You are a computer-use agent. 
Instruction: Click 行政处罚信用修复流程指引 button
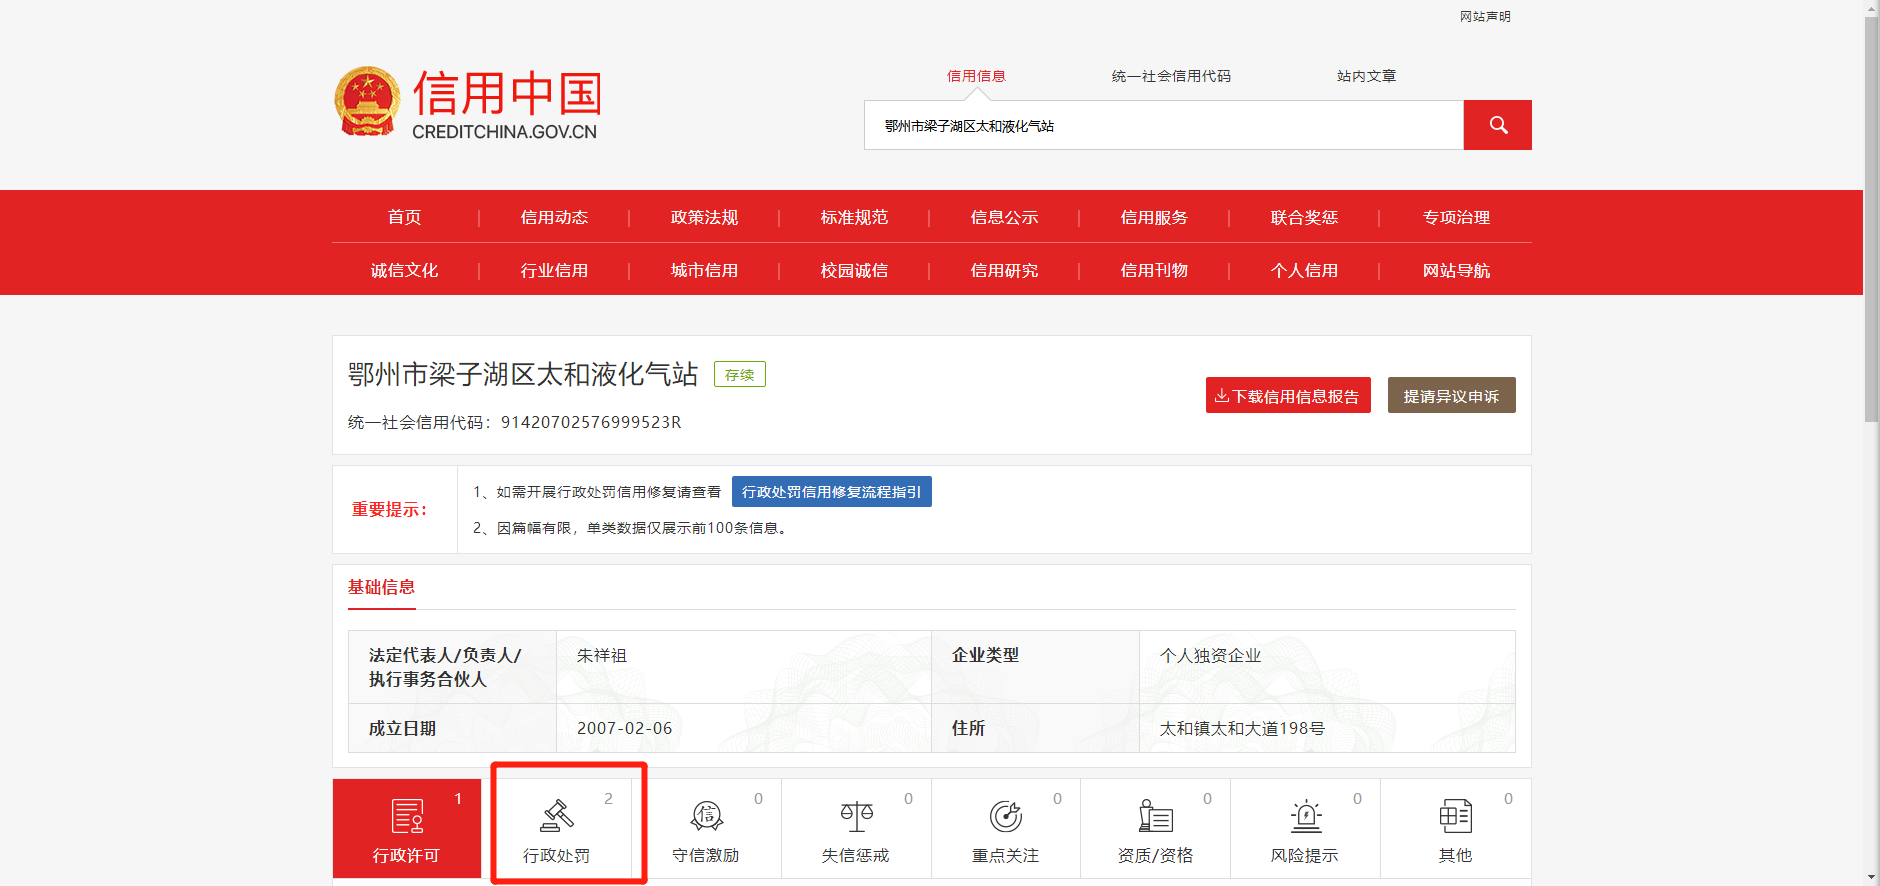click(832, 492)
